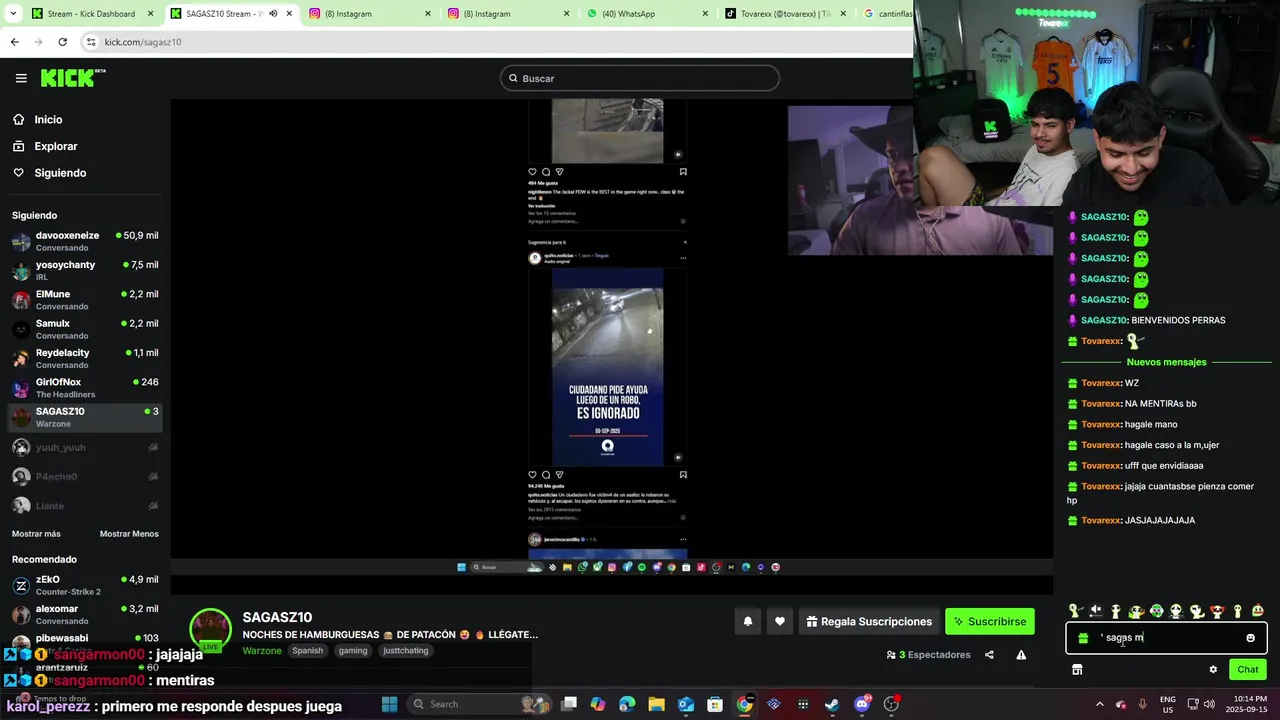This screenshot has height=720, width=1280.
Task: Go to Inicio in sidebar
Action: 48,120
